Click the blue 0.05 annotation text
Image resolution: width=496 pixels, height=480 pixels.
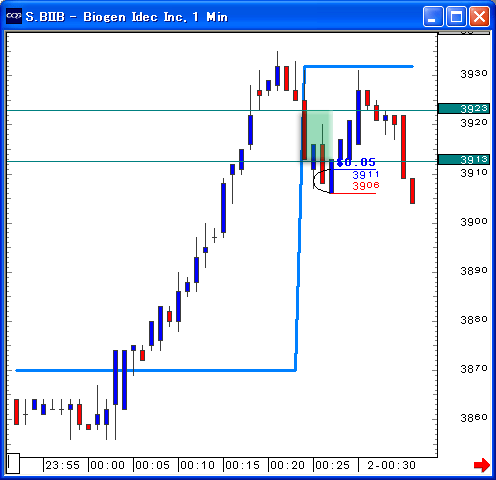[356, 162]
